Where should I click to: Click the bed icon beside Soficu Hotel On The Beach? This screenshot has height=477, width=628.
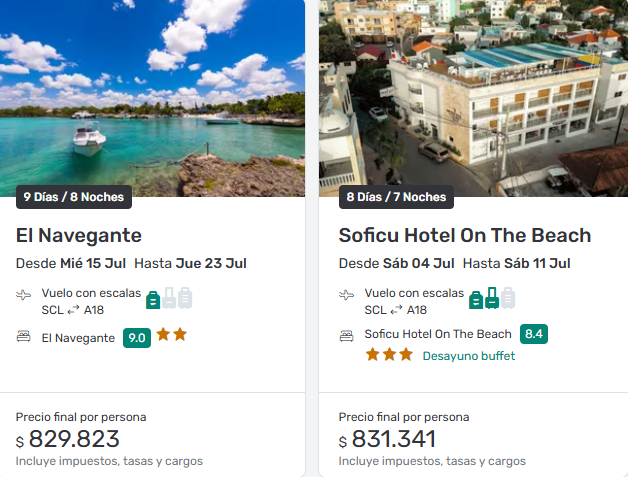click(x=347, y=335)
